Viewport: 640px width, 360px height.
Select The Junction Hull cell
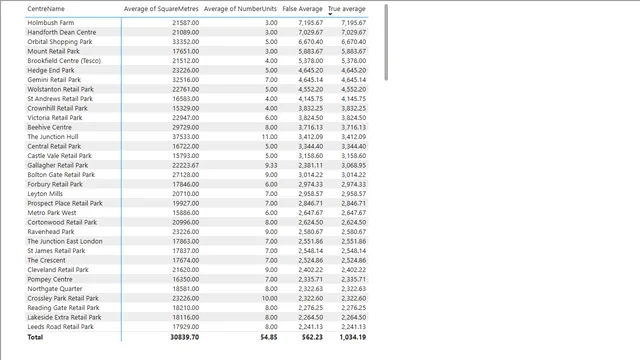point(53,137)
